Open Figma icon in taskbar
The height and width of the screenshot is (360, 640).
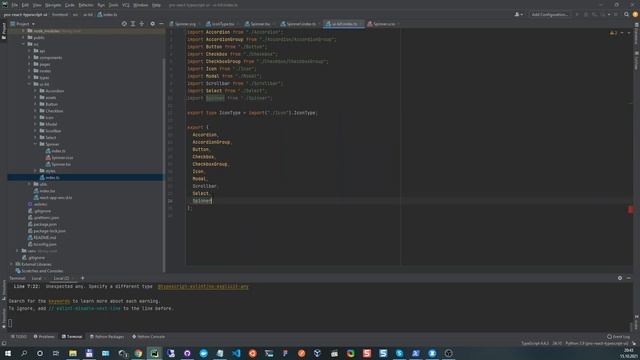[x=285, y=353]
